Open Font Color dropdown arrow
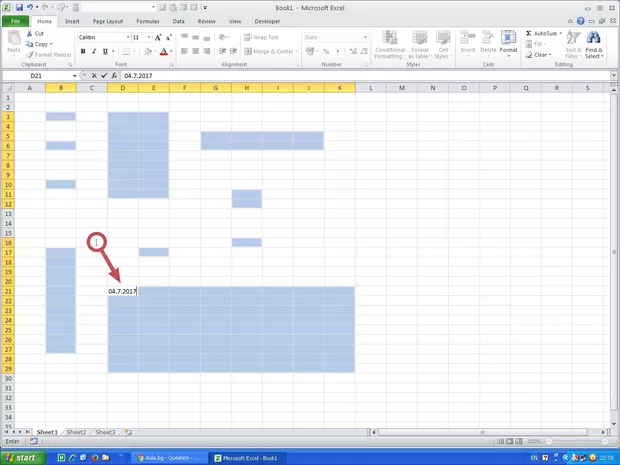Image resolution: width=620 pixels, height=465 pixels. pyautogui.click(x=171, y=51)
